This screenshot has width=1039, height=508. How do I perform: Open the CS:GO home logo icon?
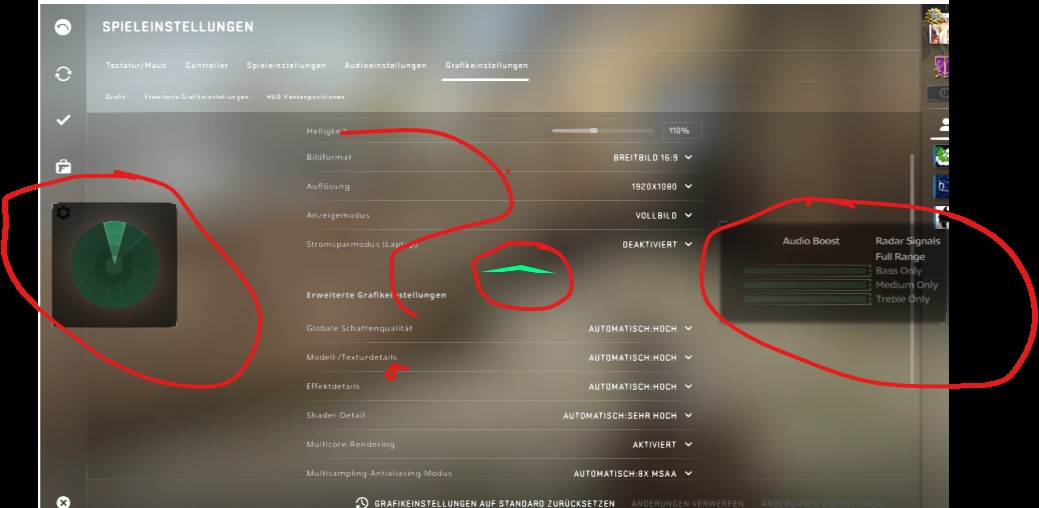63,27
